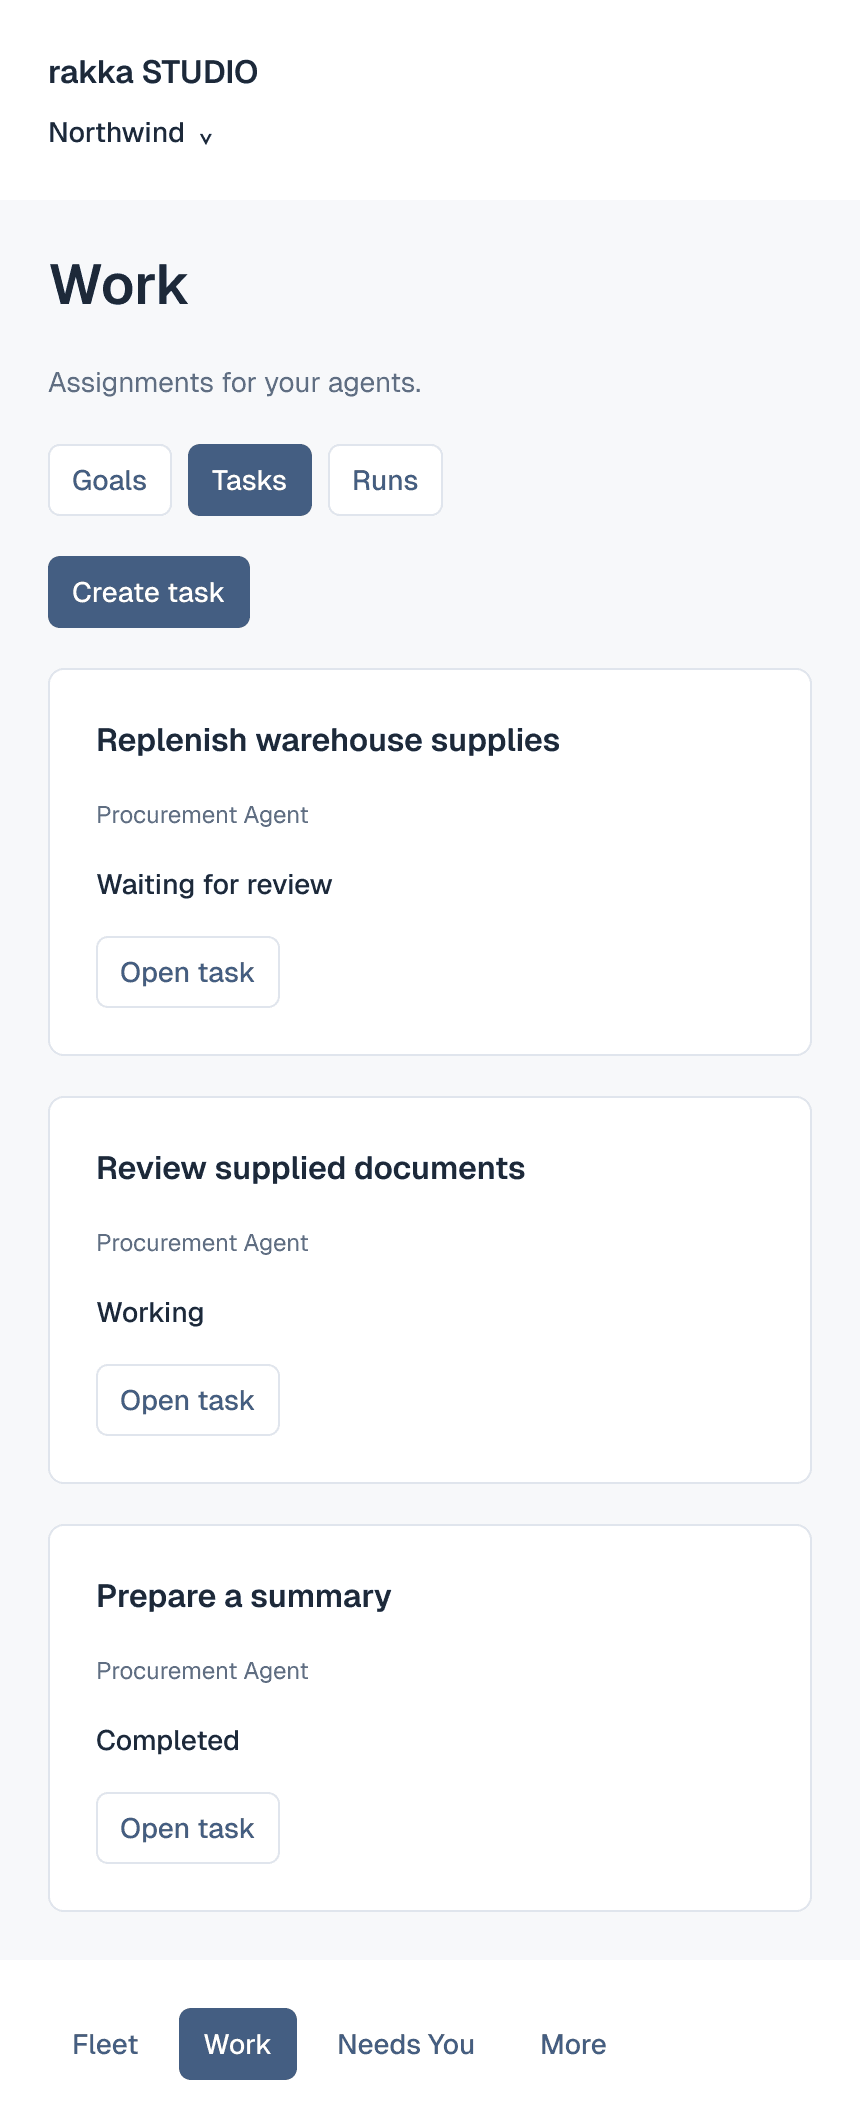Open the More navigation item
The height and width of the screenshot is (2128, 860).
point(574,2044)
